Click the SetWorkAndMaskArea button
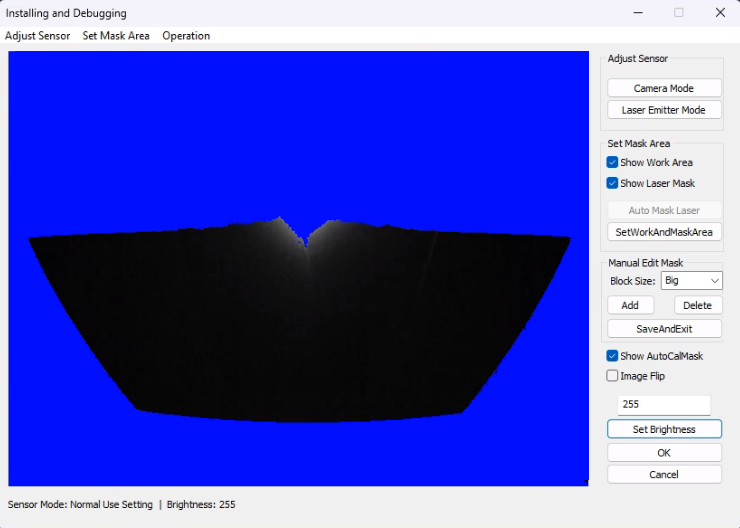Viewport: 740px width, 528px height. (664, 232)
